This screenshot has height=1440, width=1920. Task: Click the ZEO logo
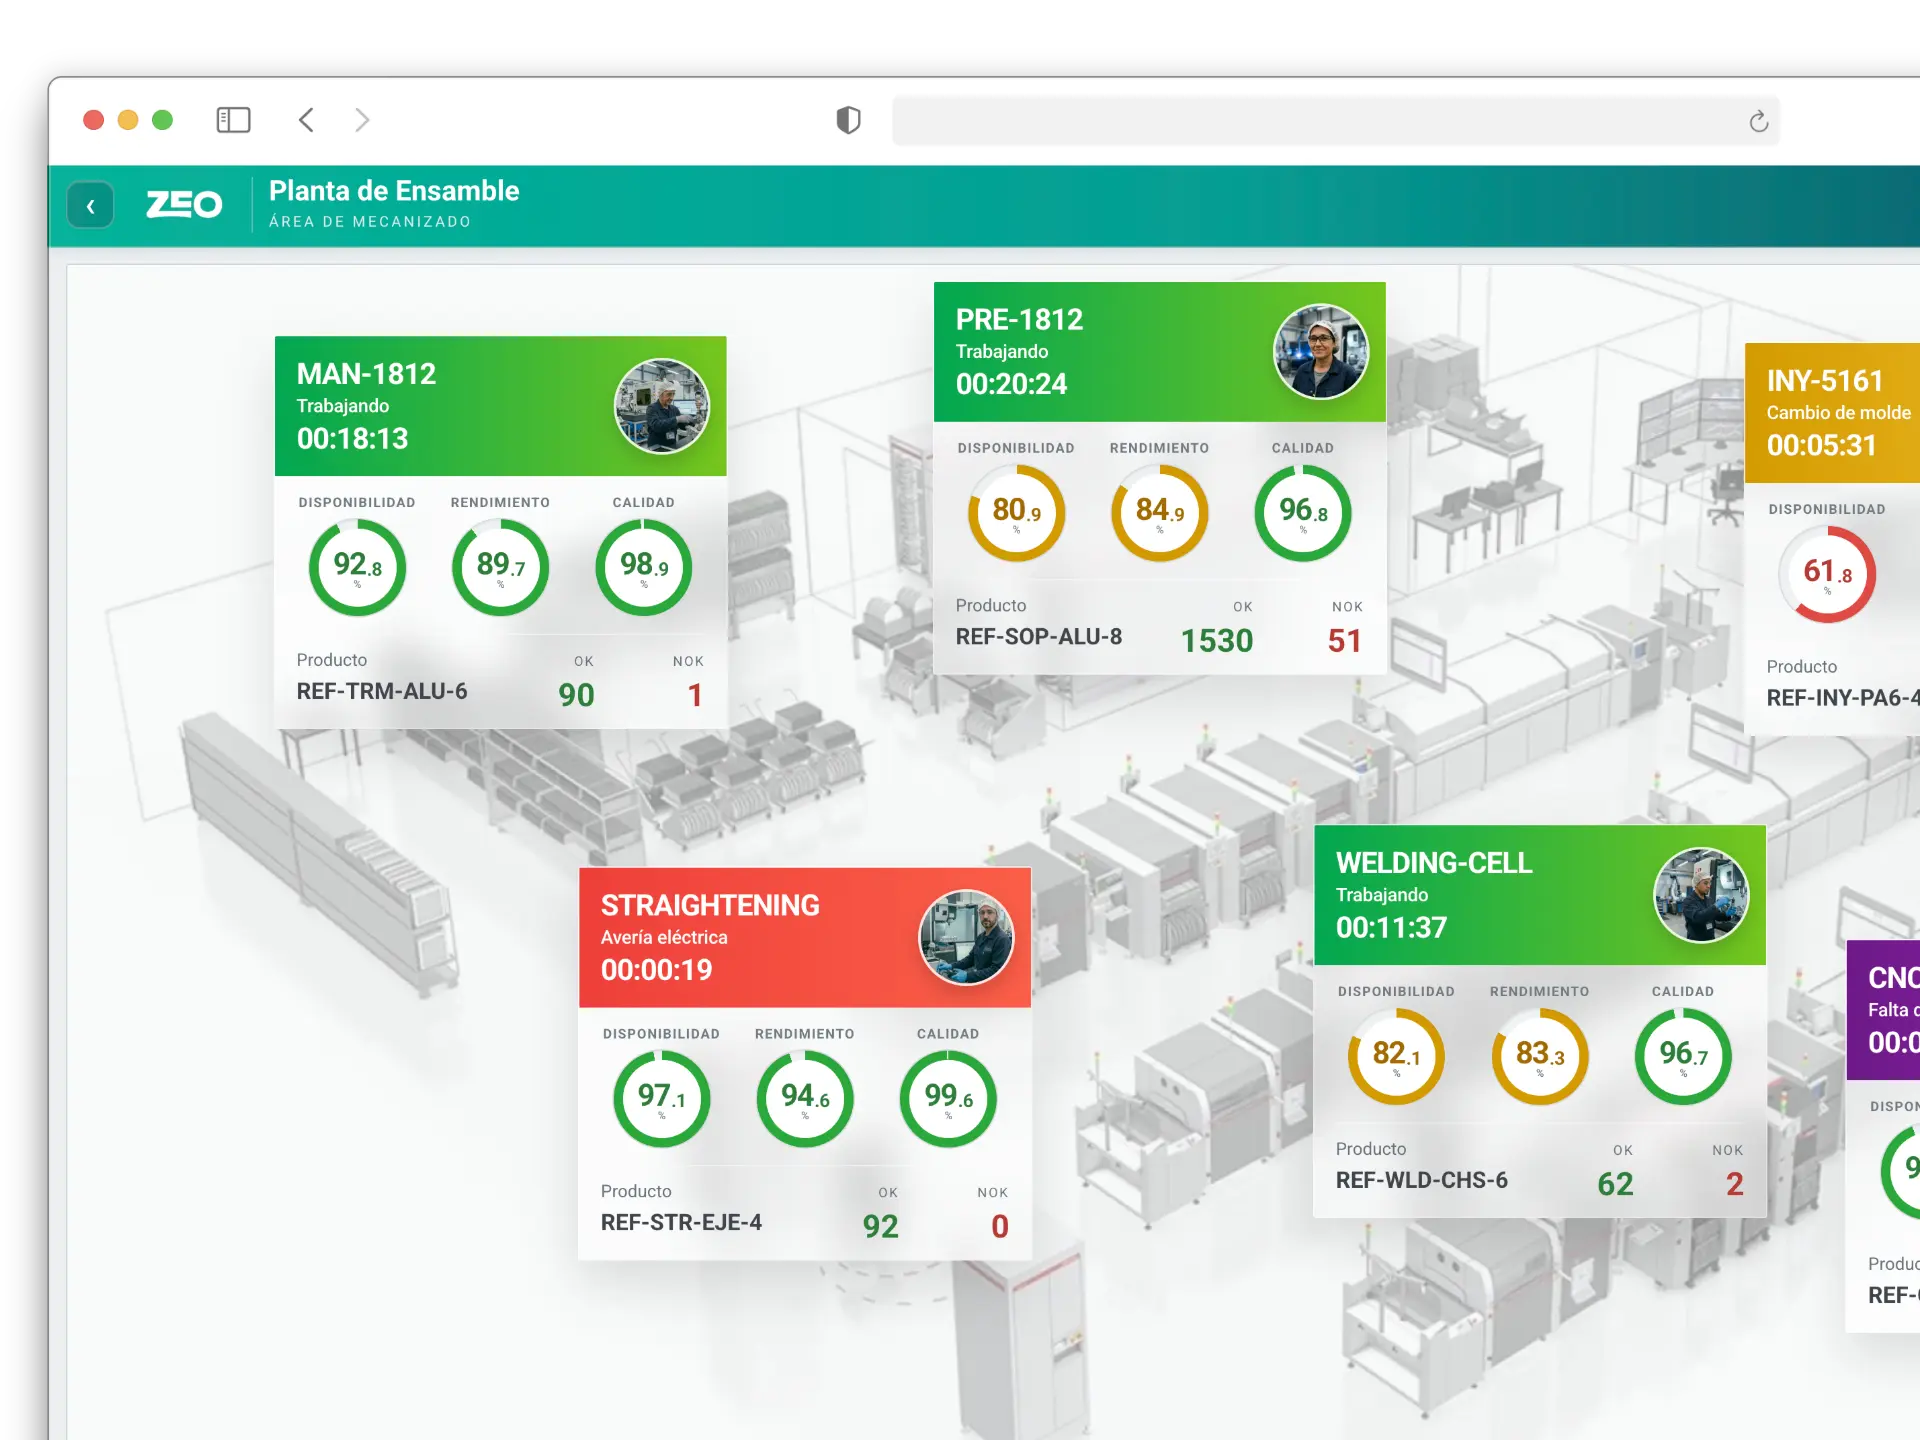coord(184,204)
